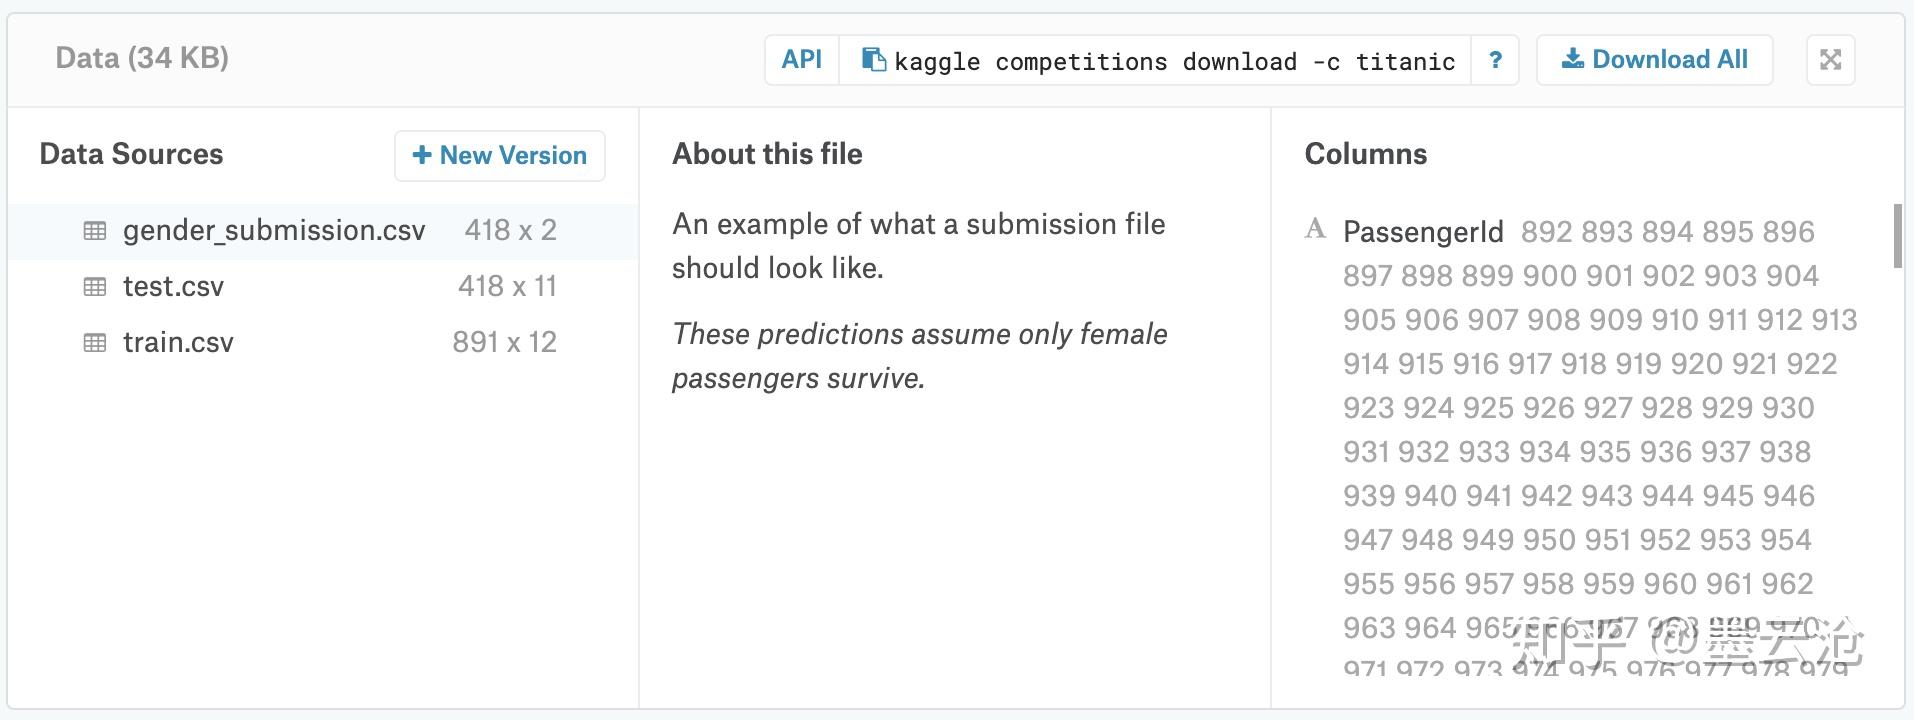The height and width of the screenshot is (720, 1914).
Task: Click the Columns panel scrollbar
Action: pos(1896,237)
